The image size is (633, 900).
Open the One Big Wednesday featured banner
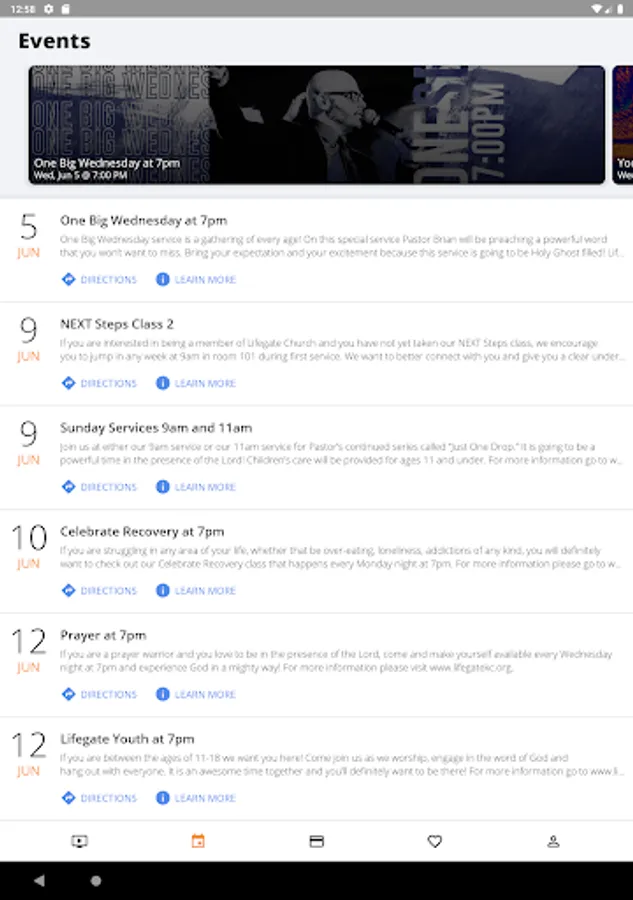point(317,125)
